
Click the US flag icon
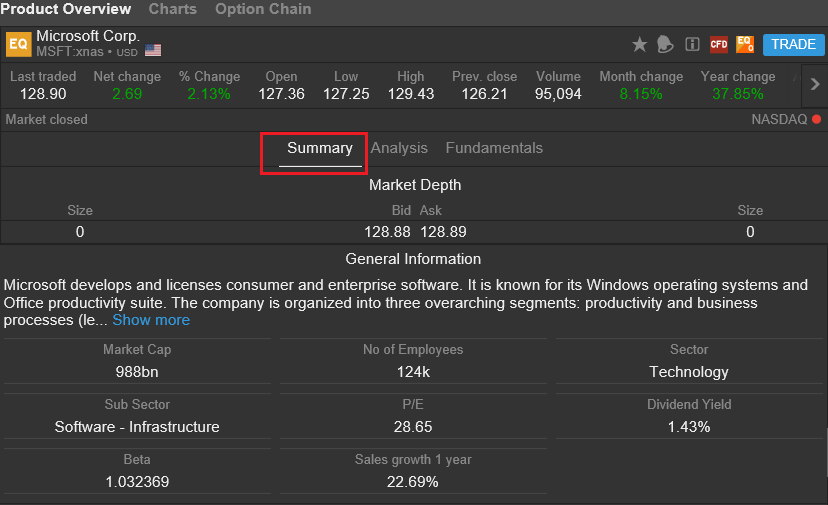(x=153, y=50)
